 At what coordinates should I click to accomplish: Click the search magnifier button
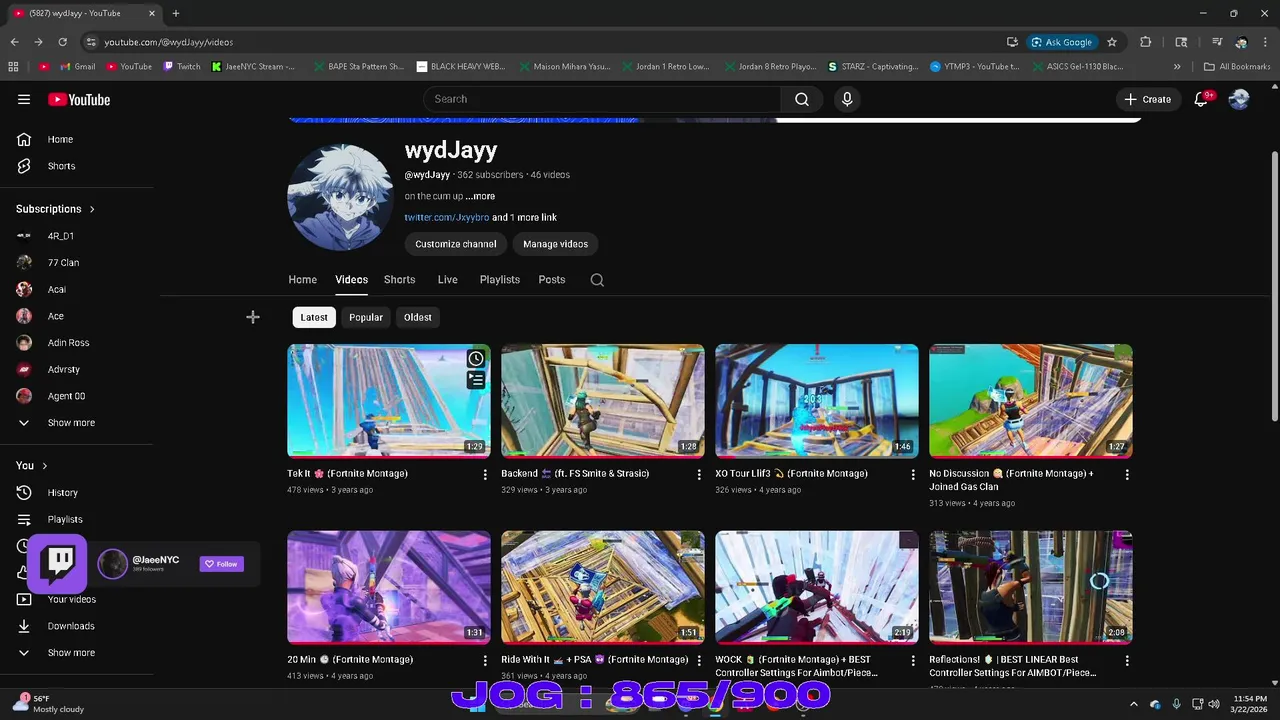pyautogui.click(x=802, y=99)
